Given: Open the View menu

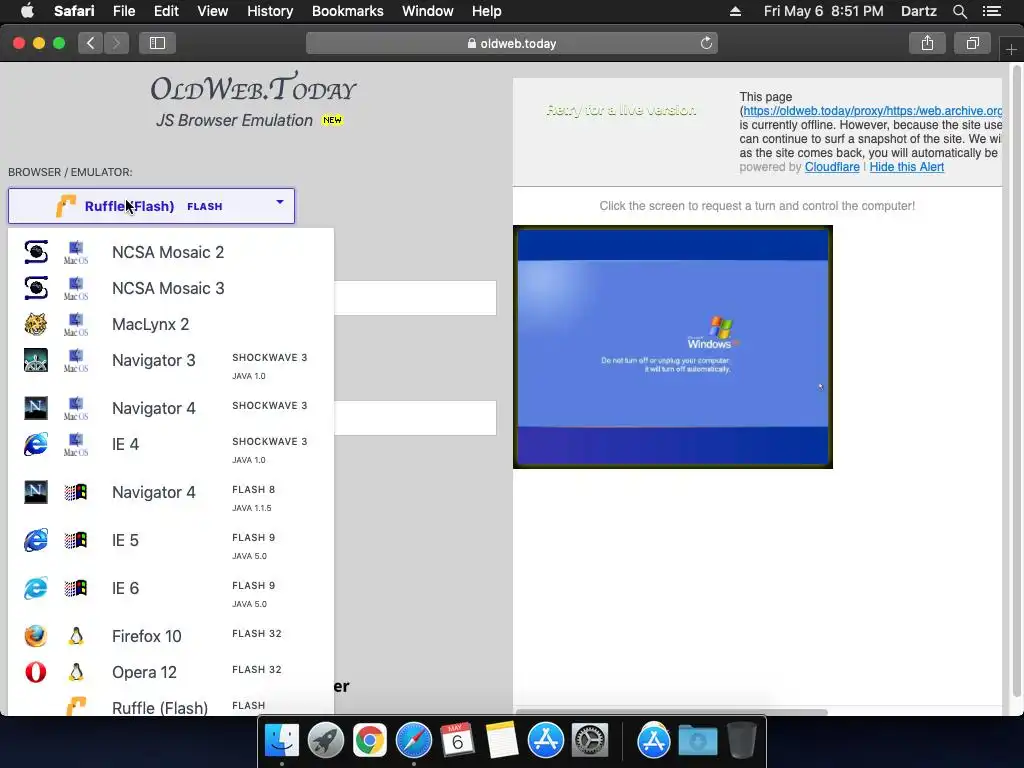Looking at the screenshot, I should 213,11.
